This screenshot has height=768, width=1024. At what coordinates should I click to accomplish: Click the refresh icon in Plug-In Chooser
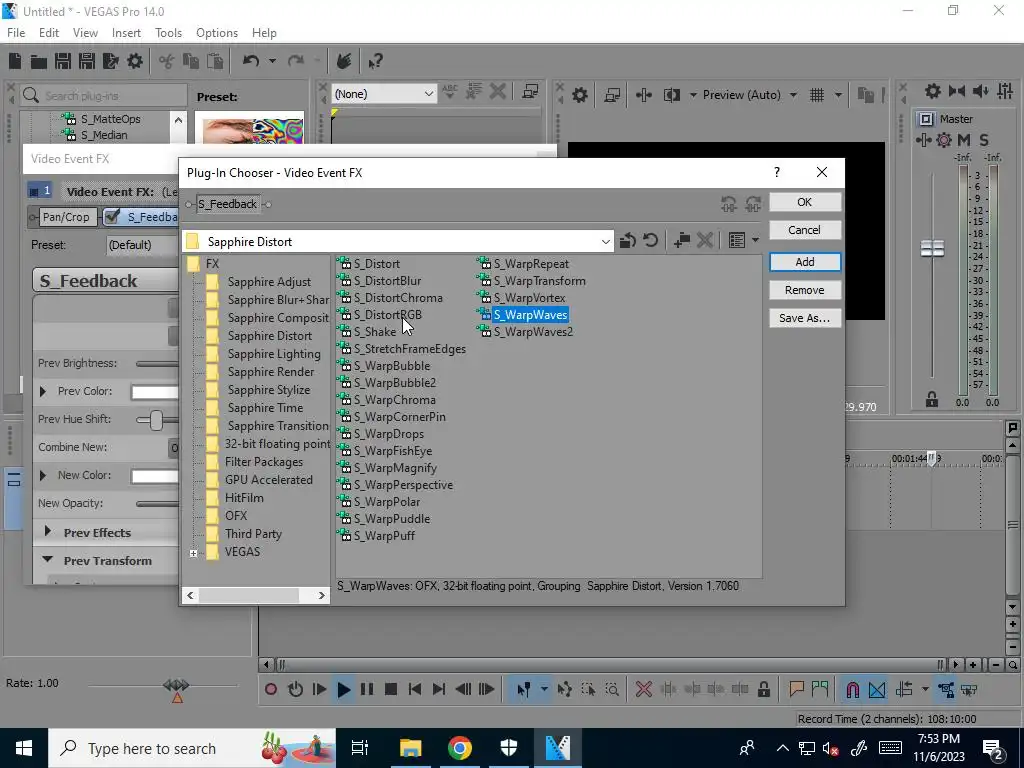tap(650, 240)
